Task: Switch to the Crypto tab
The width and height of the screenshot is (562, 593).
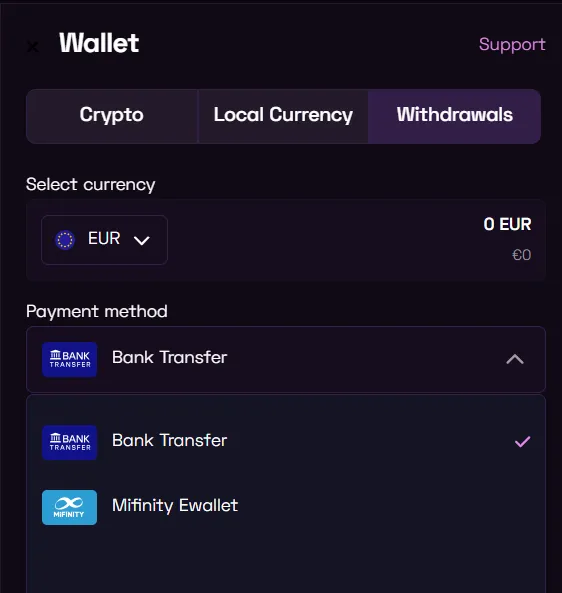Action: tap(112, 116)
